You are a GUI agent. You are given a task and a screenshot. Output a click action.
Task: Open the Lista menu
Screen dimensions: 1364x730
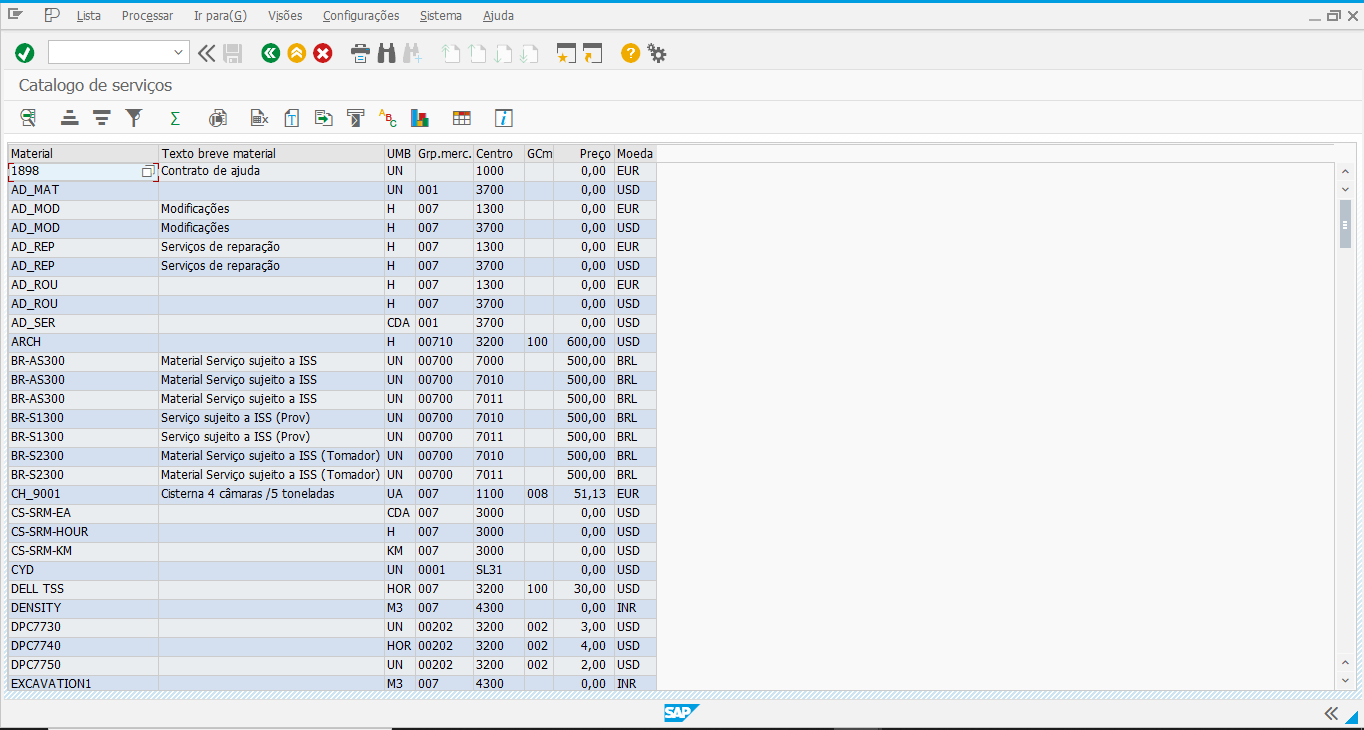tap(88, 16)
